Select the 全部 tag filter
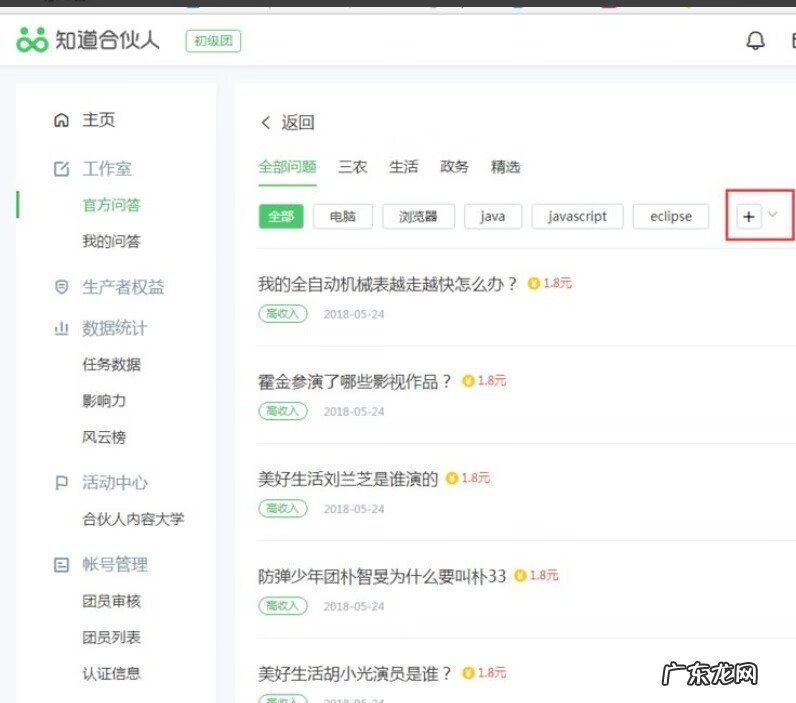This screenshot has height=703, width=796. point(281,217)
